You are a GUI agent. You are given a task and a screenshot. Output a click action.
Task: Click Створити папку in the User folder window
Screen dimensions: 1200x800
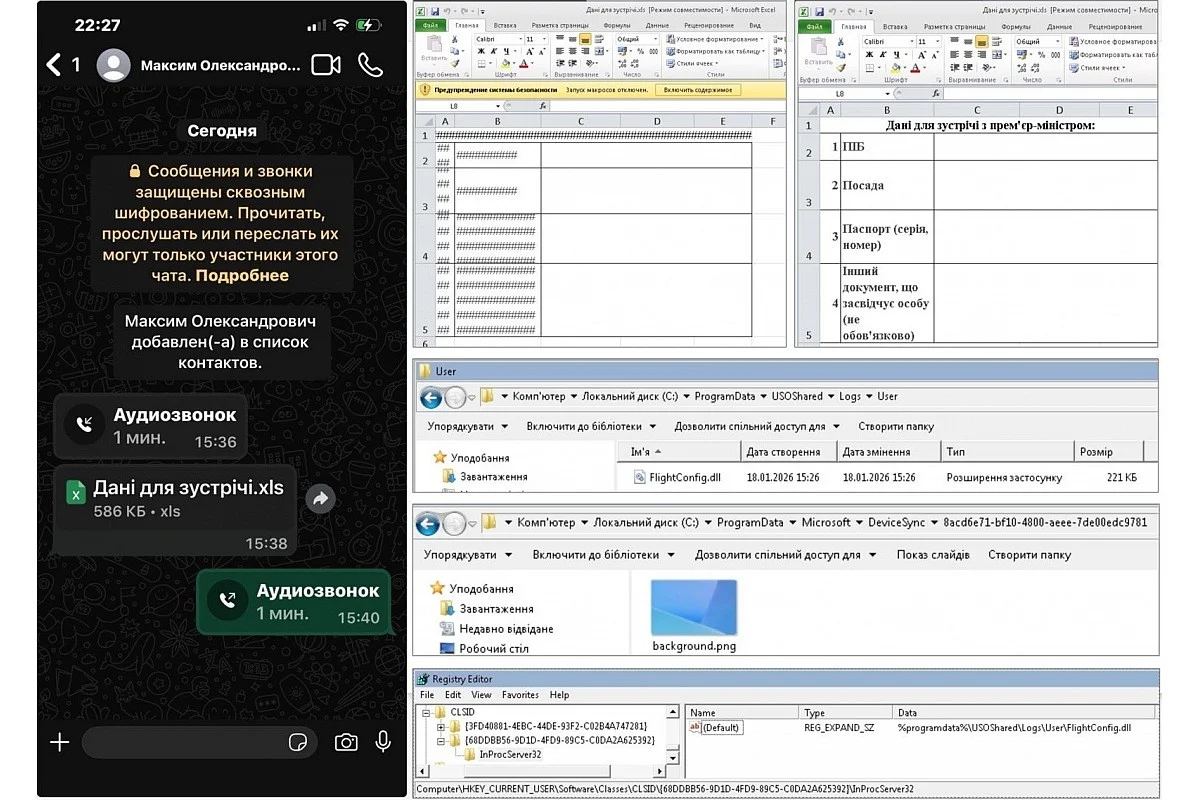click(x=896, y=426)
